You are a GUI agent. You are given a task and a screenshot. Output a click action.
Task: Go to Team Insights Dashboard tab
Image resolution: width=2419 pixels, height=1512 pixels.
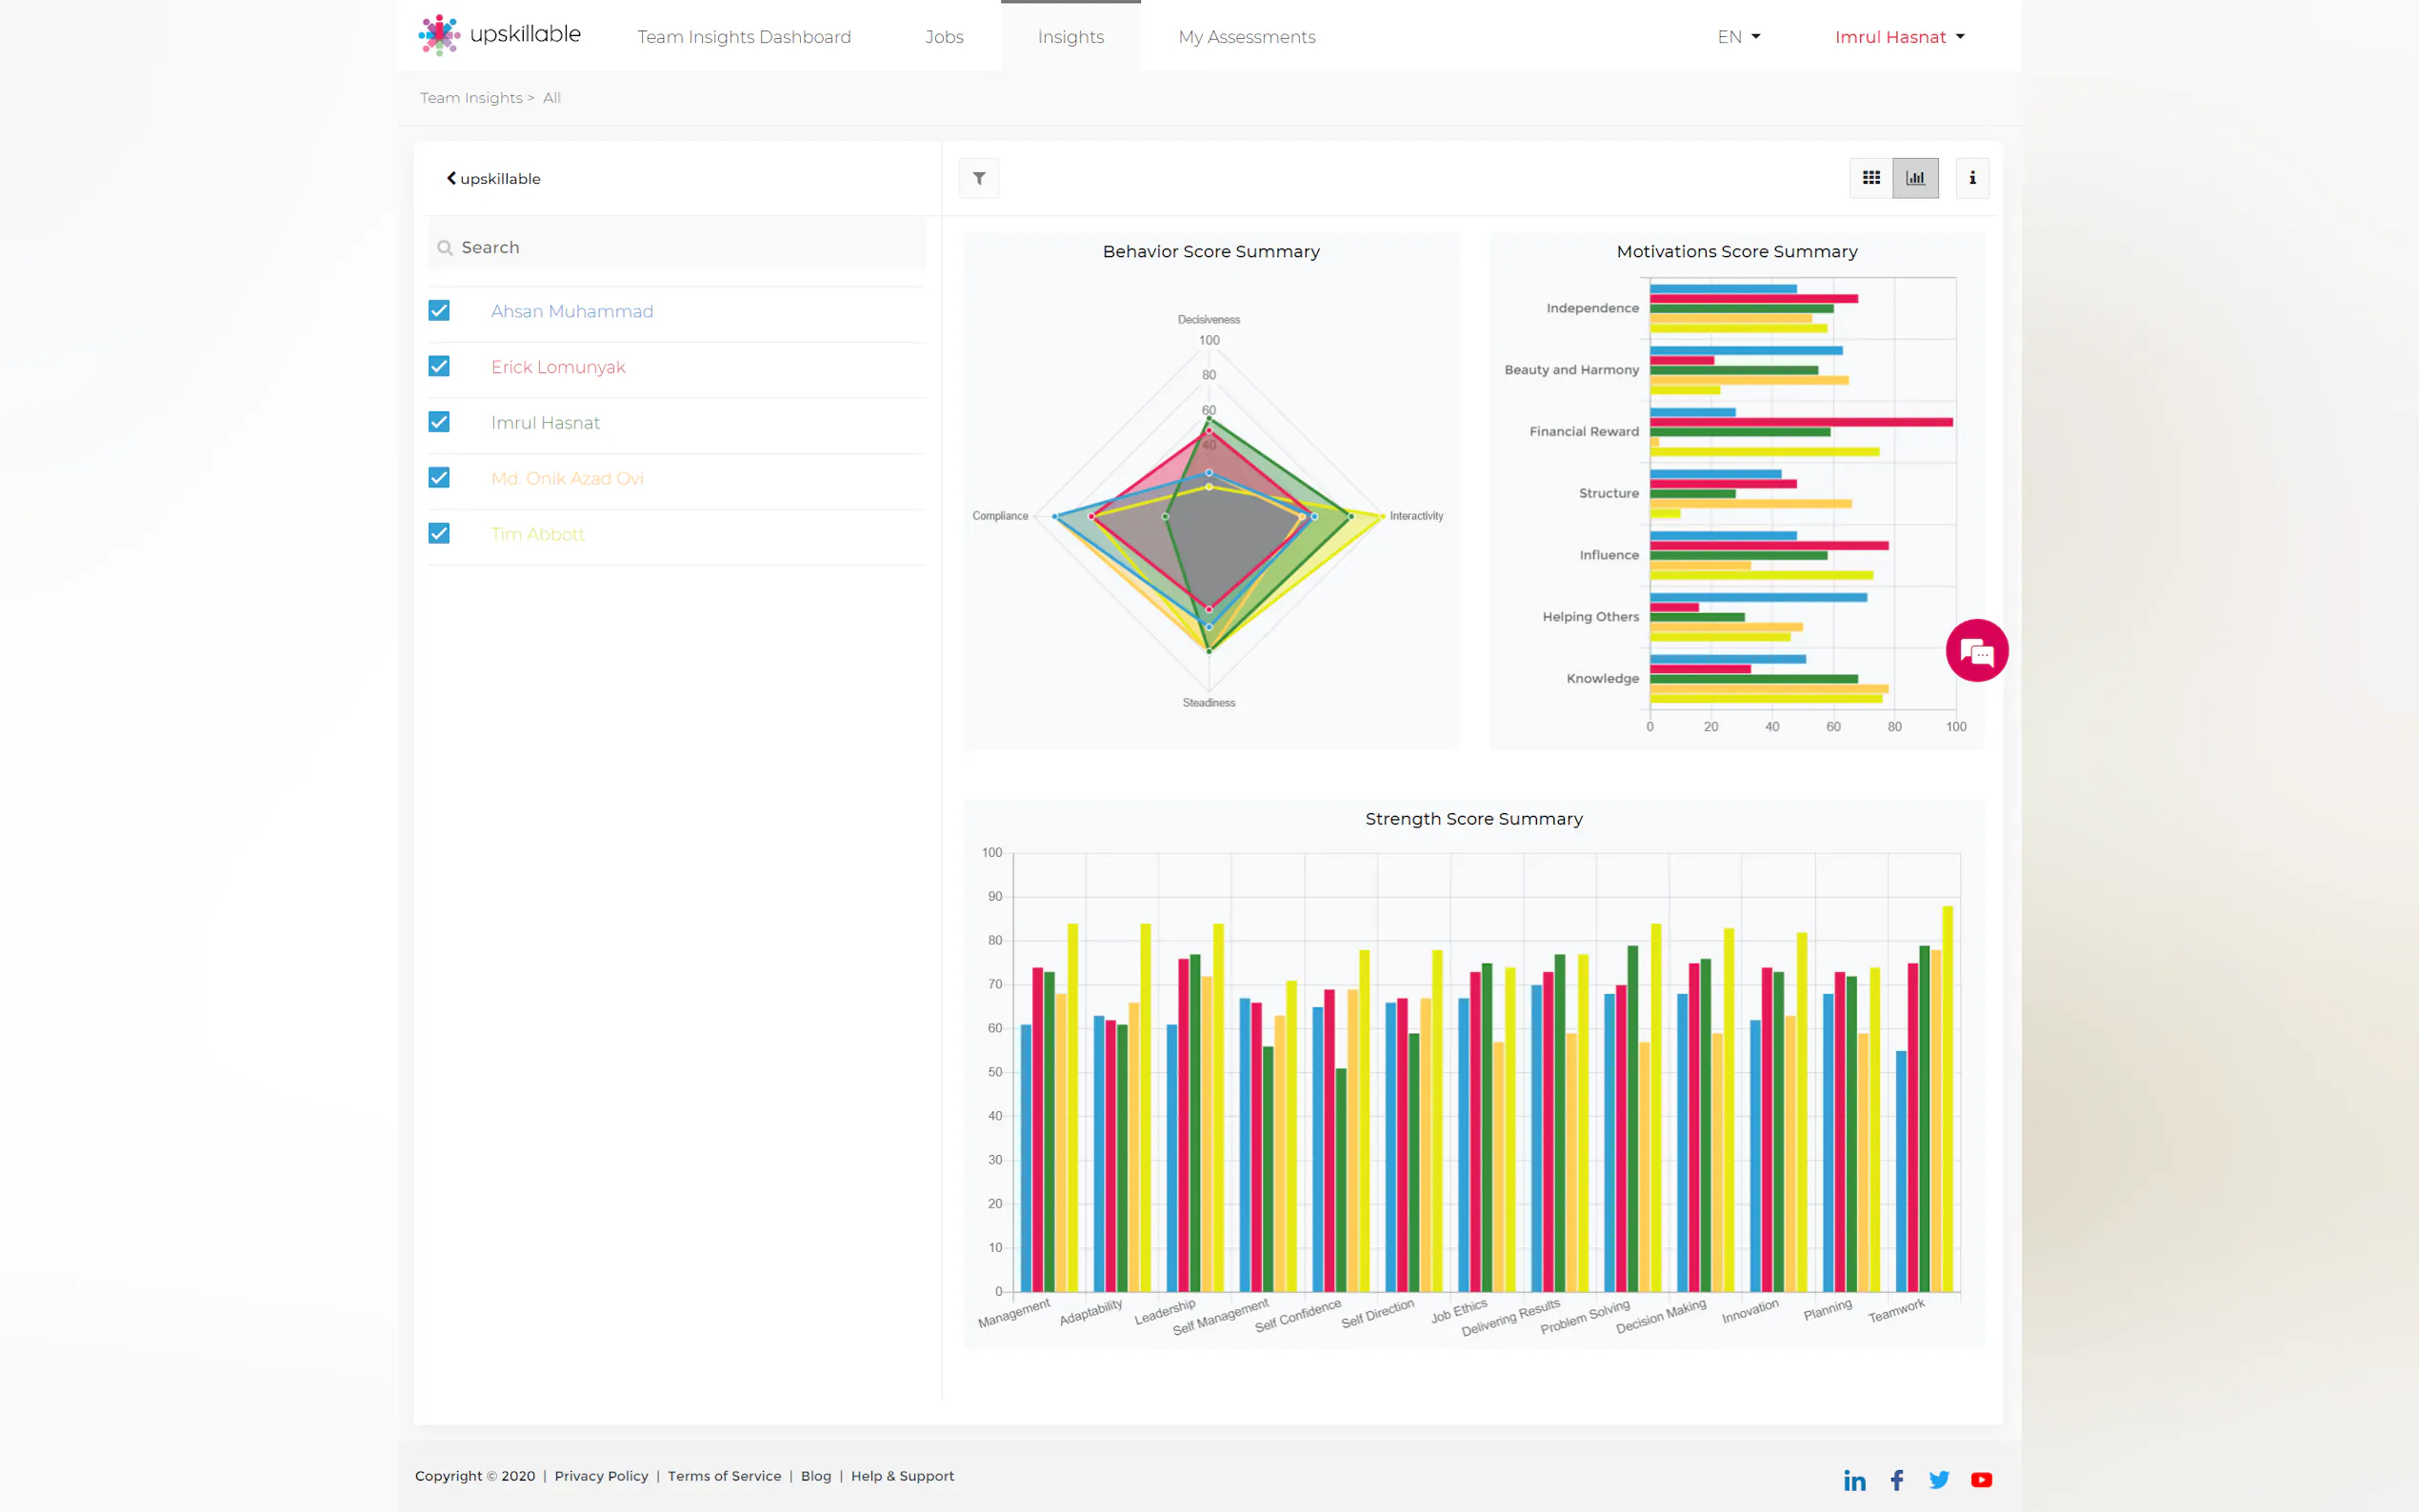coord(744,37)
